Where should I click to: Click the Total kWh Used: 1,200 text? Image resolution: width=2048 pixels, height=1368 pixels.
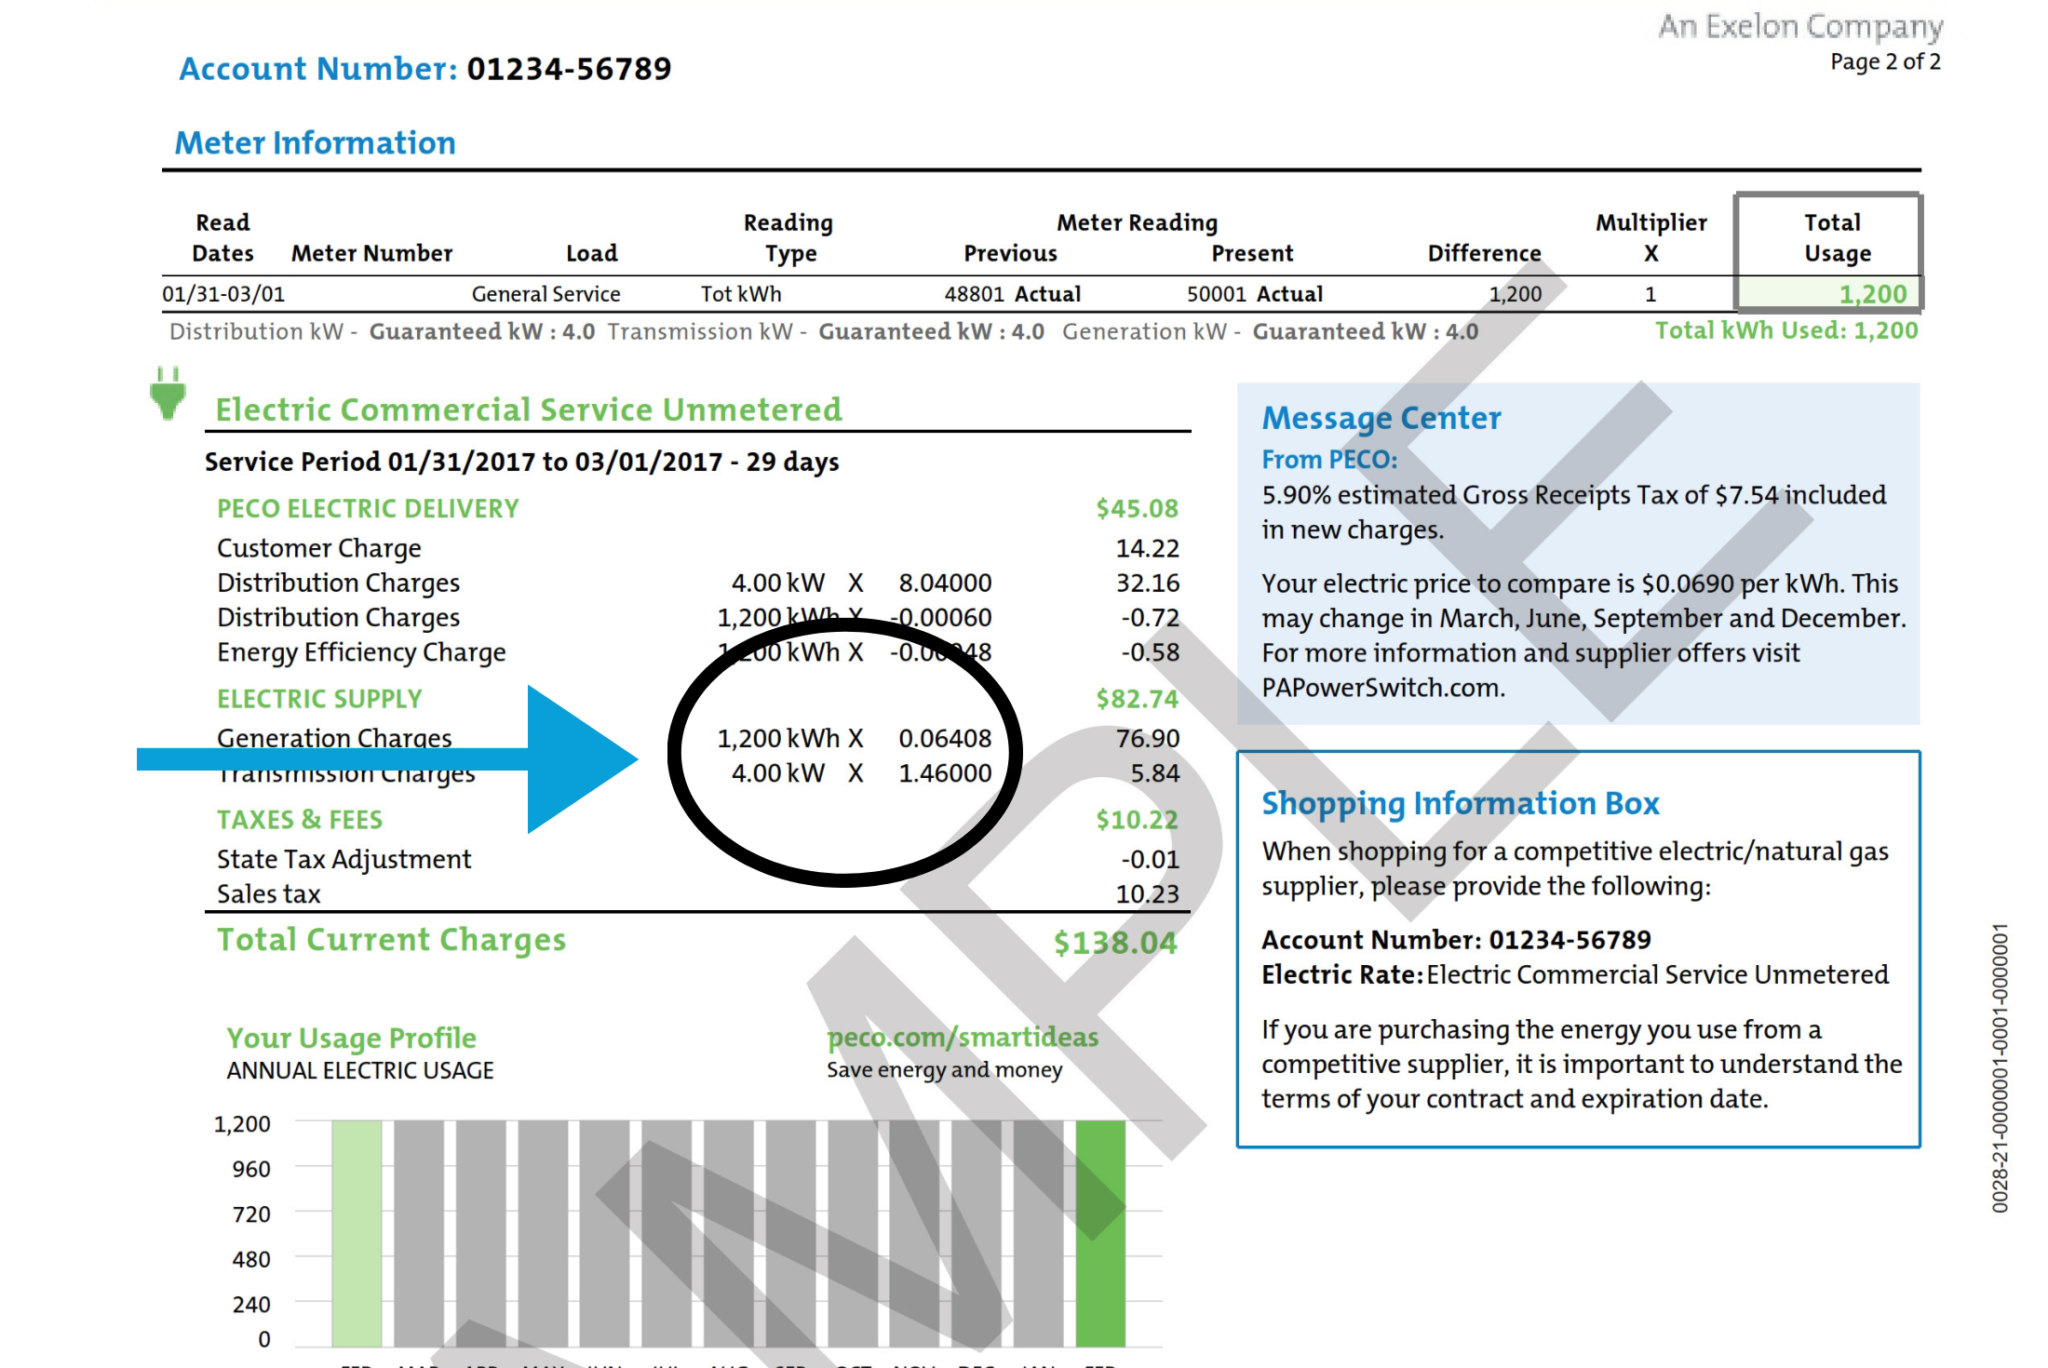pyautogui.click(x=1786, y=331)
